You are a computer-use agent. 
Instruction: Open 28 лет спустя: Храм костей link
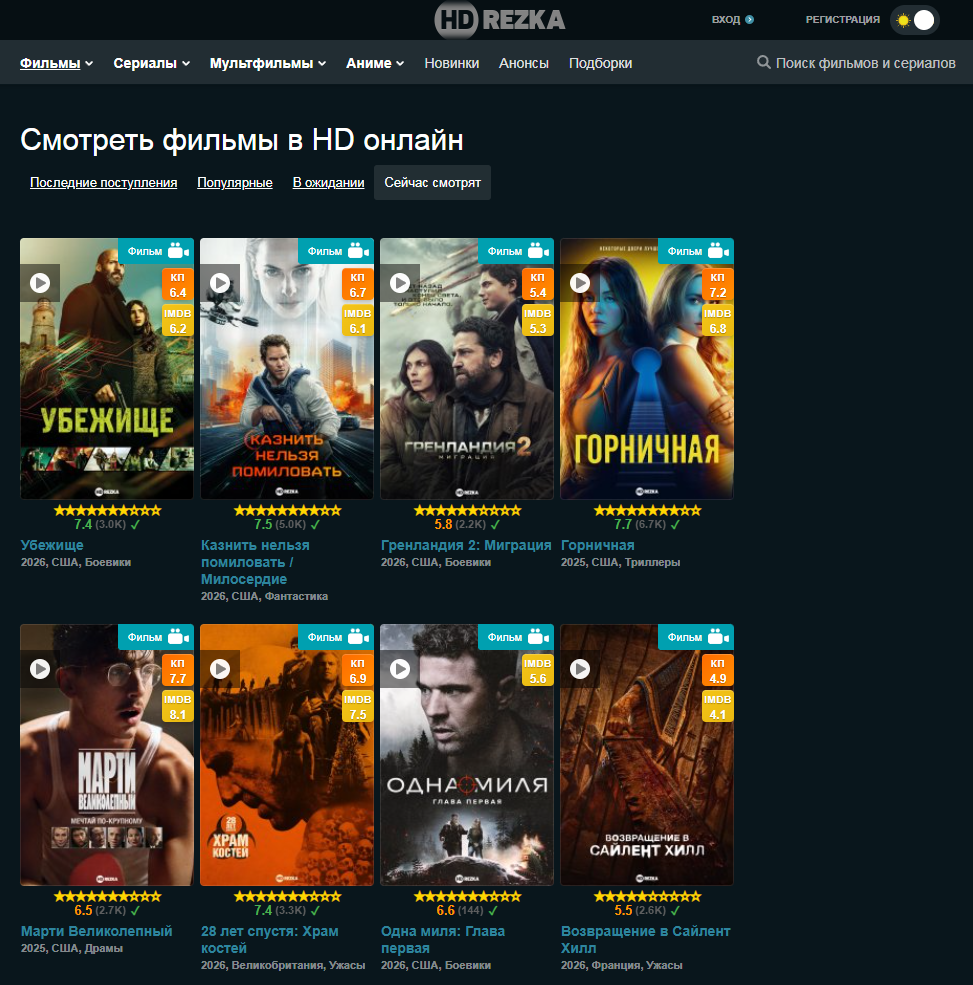pyautogui.click(x=269, y=940)
